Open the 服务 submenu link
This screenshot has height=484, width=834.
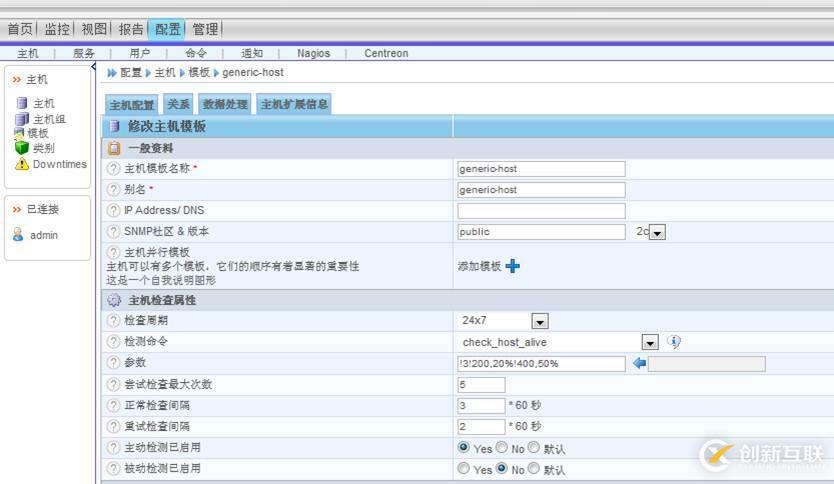(x=84, y=53)
